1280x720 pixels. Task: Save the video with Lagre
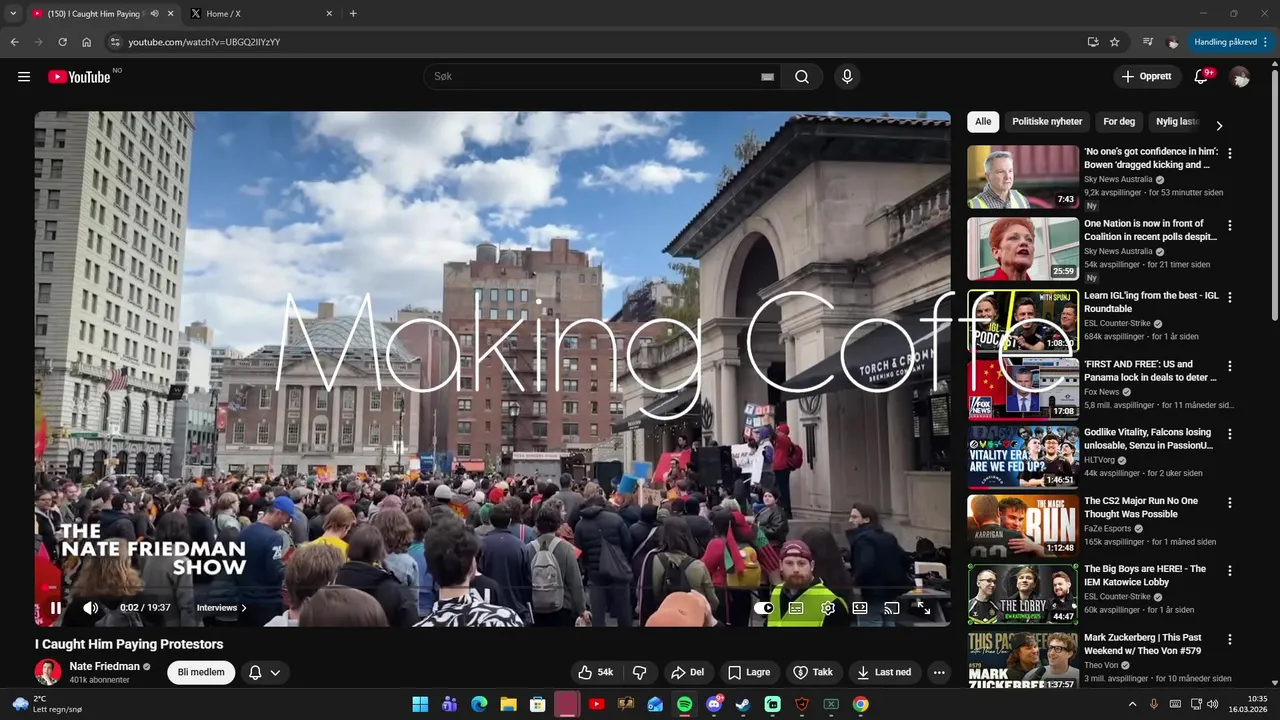click(749, 672)
